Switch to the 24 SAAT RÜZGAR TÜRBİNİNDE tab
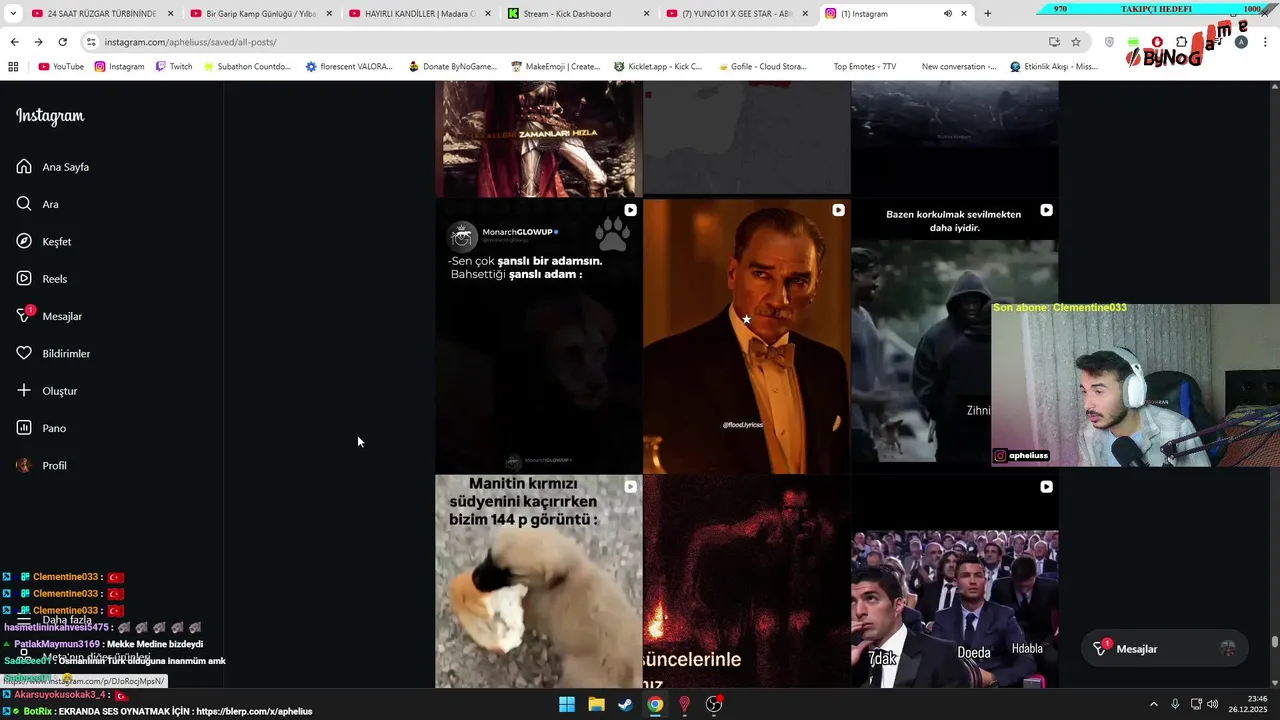The height and width of the screenshot is (720, 1280). point(101,14)
